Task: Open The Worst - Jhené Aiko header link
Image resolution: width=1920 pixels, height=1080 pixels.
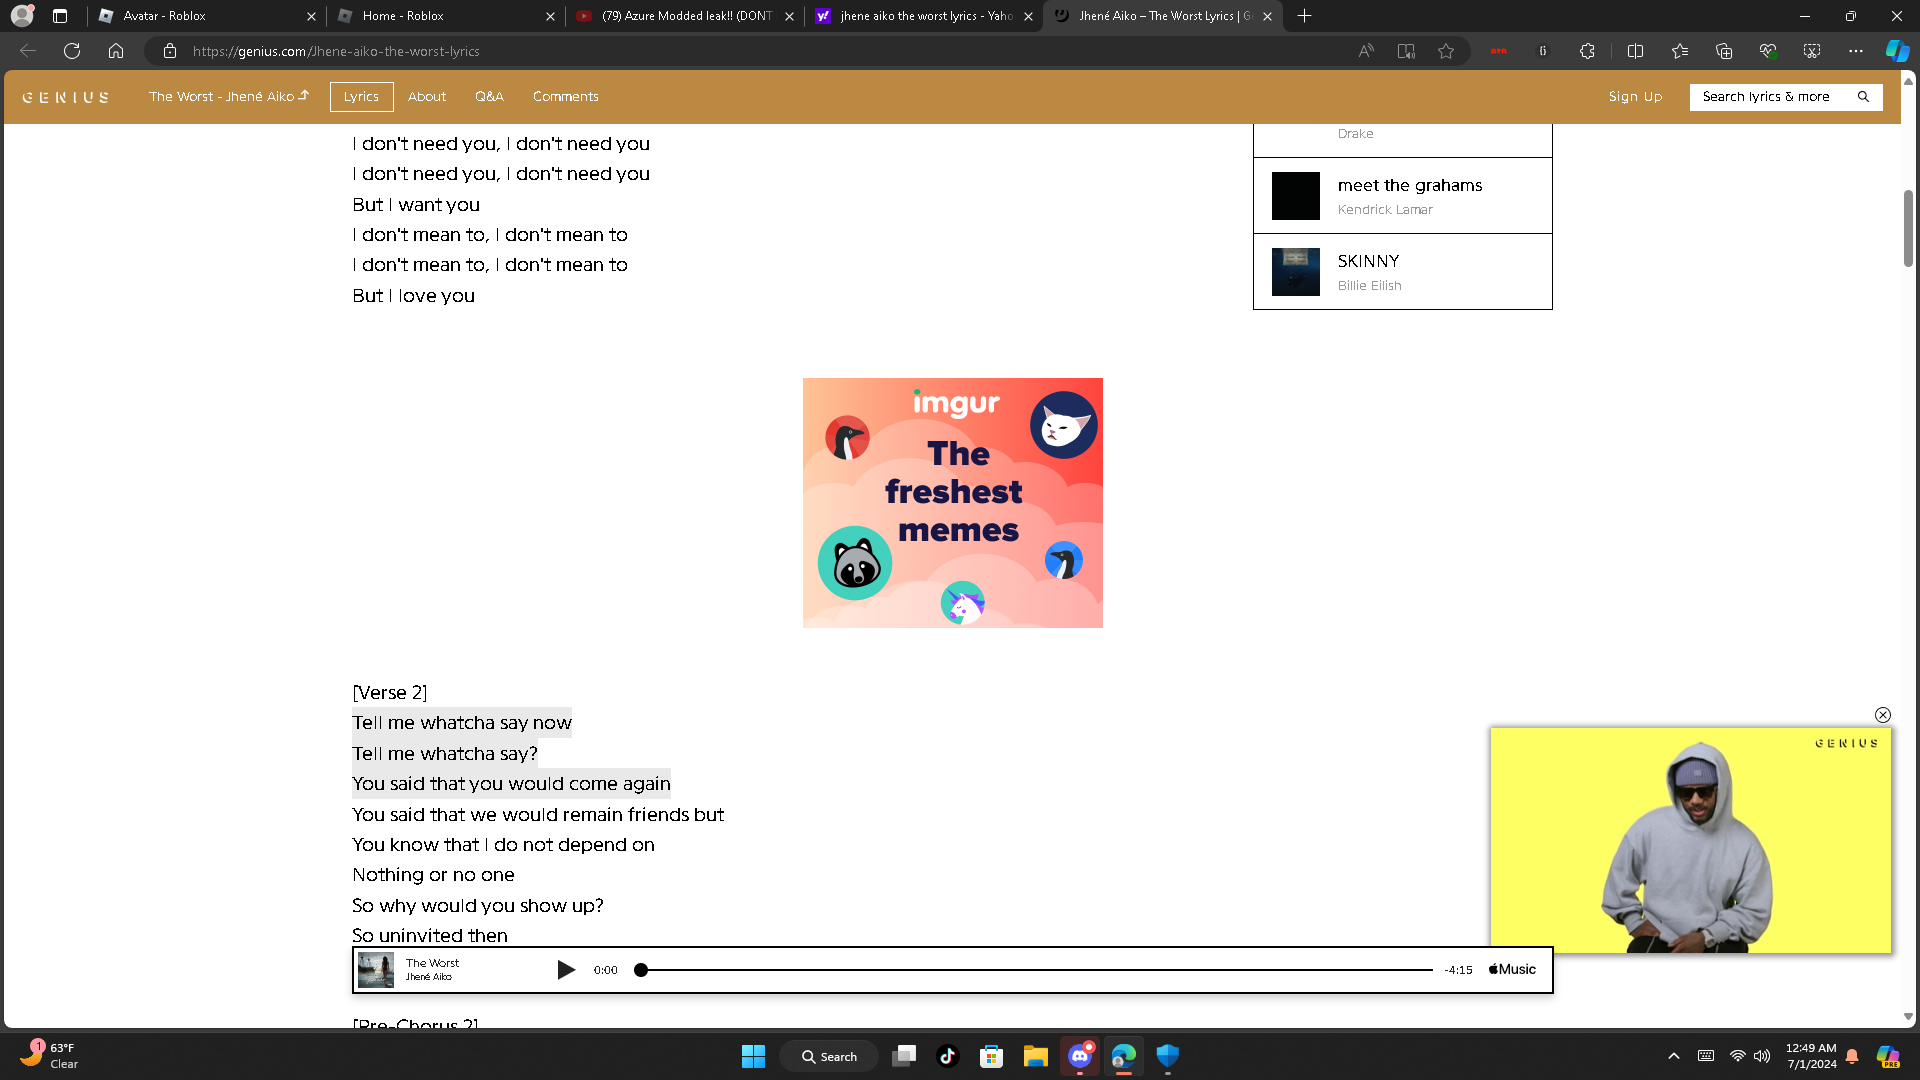Action: [229, 97]
